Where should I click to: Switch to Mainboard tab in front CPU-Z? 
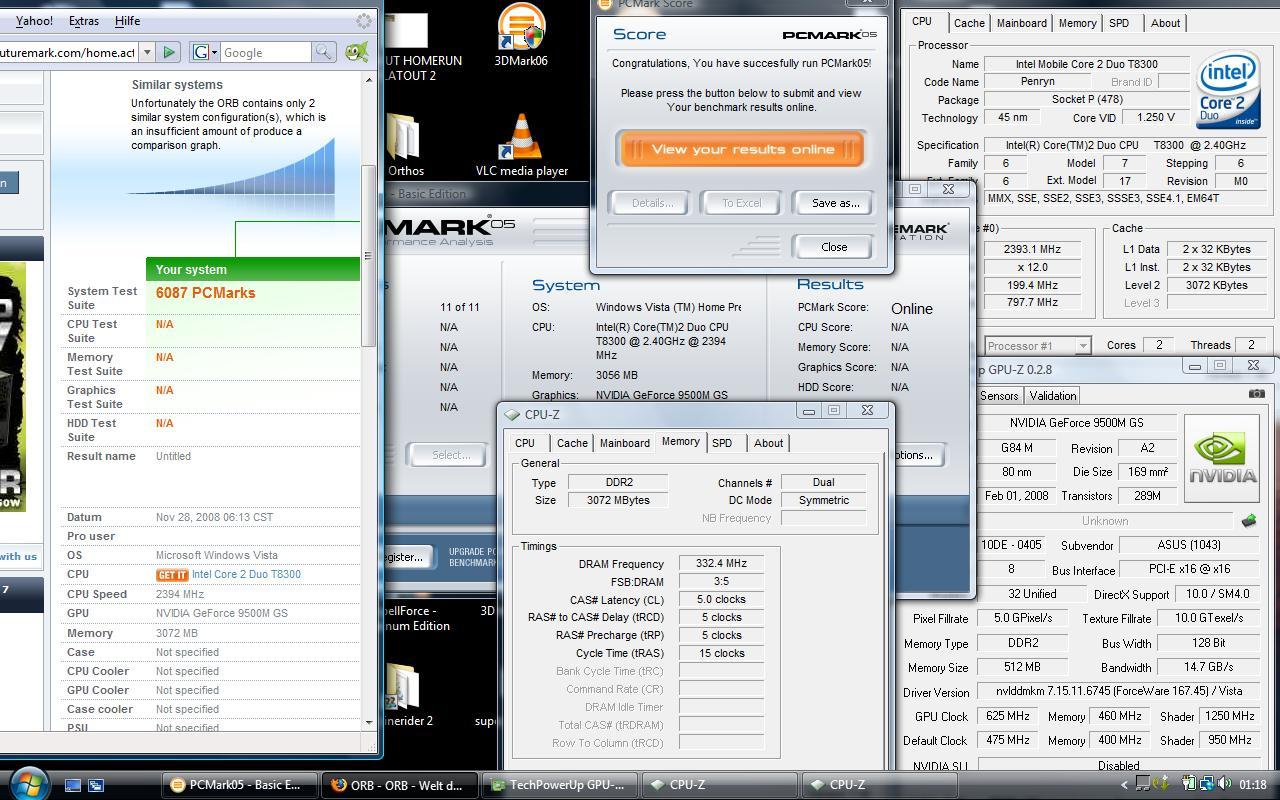(624, 443)
